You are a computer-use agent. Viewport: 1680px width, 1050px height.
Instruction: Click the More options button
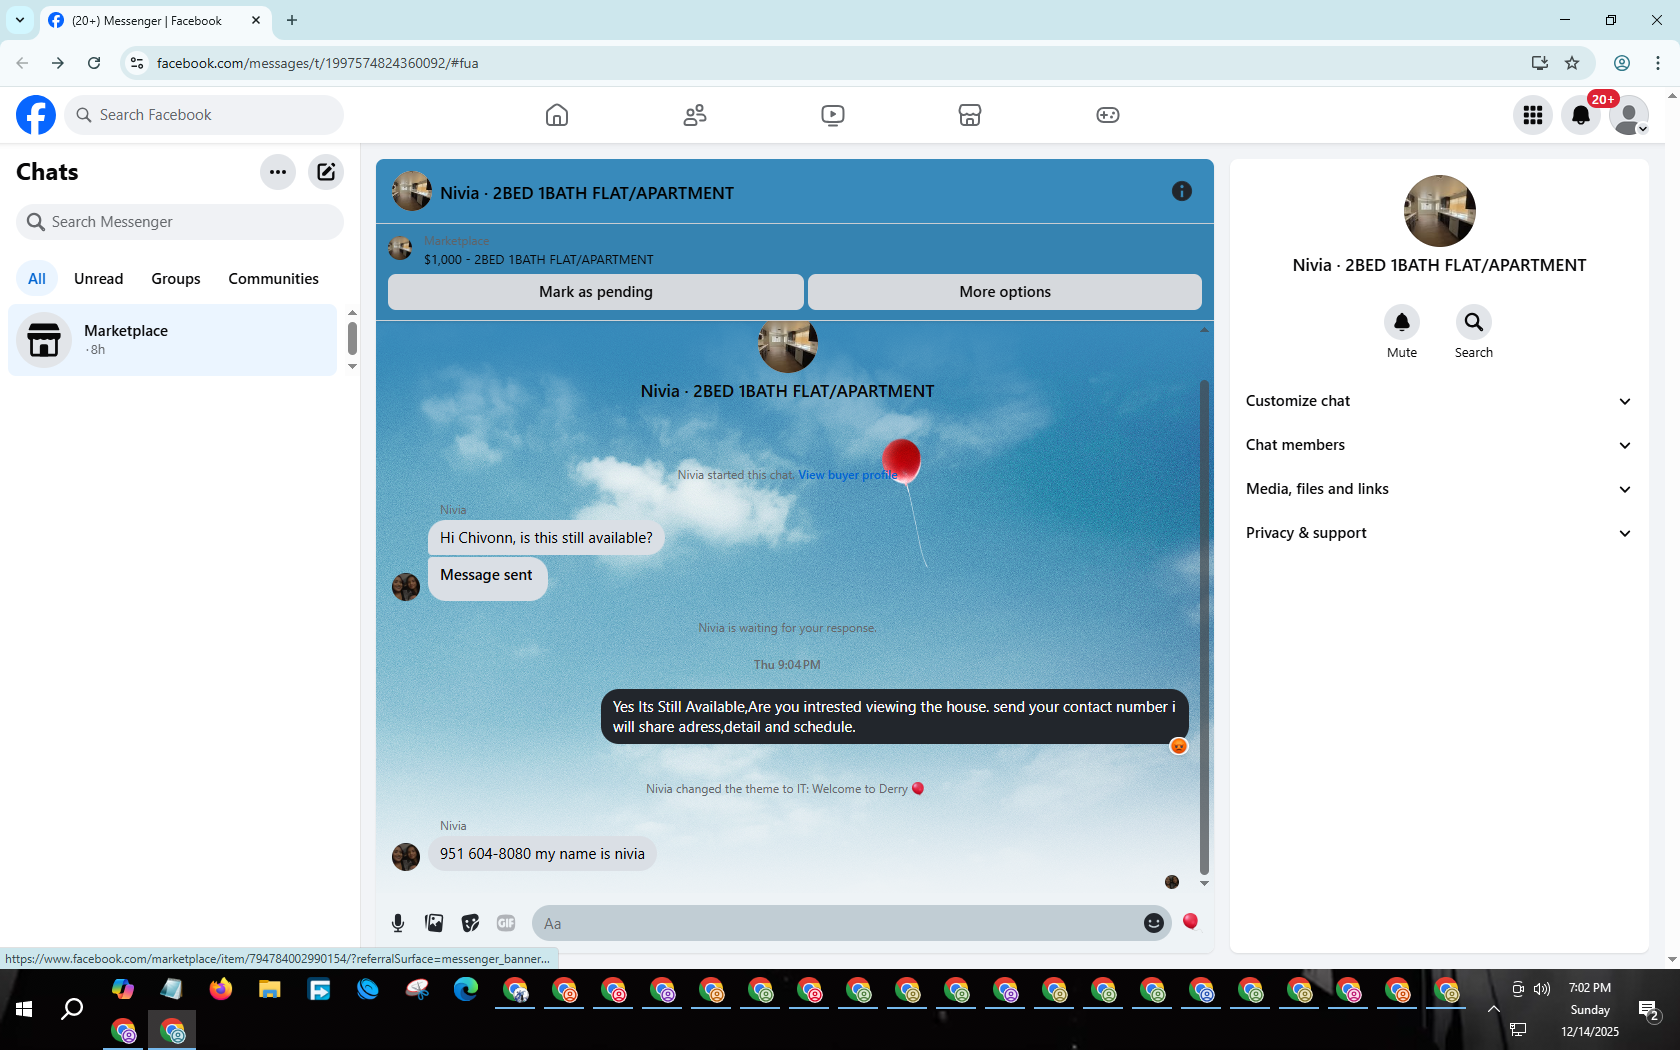click(x=1005, y=292)
